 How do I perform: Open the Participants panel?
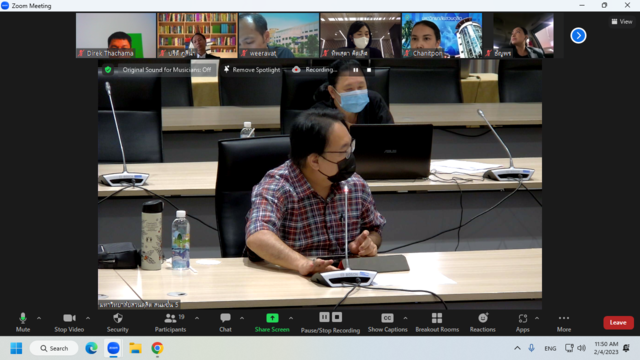[x=171, y=322]
